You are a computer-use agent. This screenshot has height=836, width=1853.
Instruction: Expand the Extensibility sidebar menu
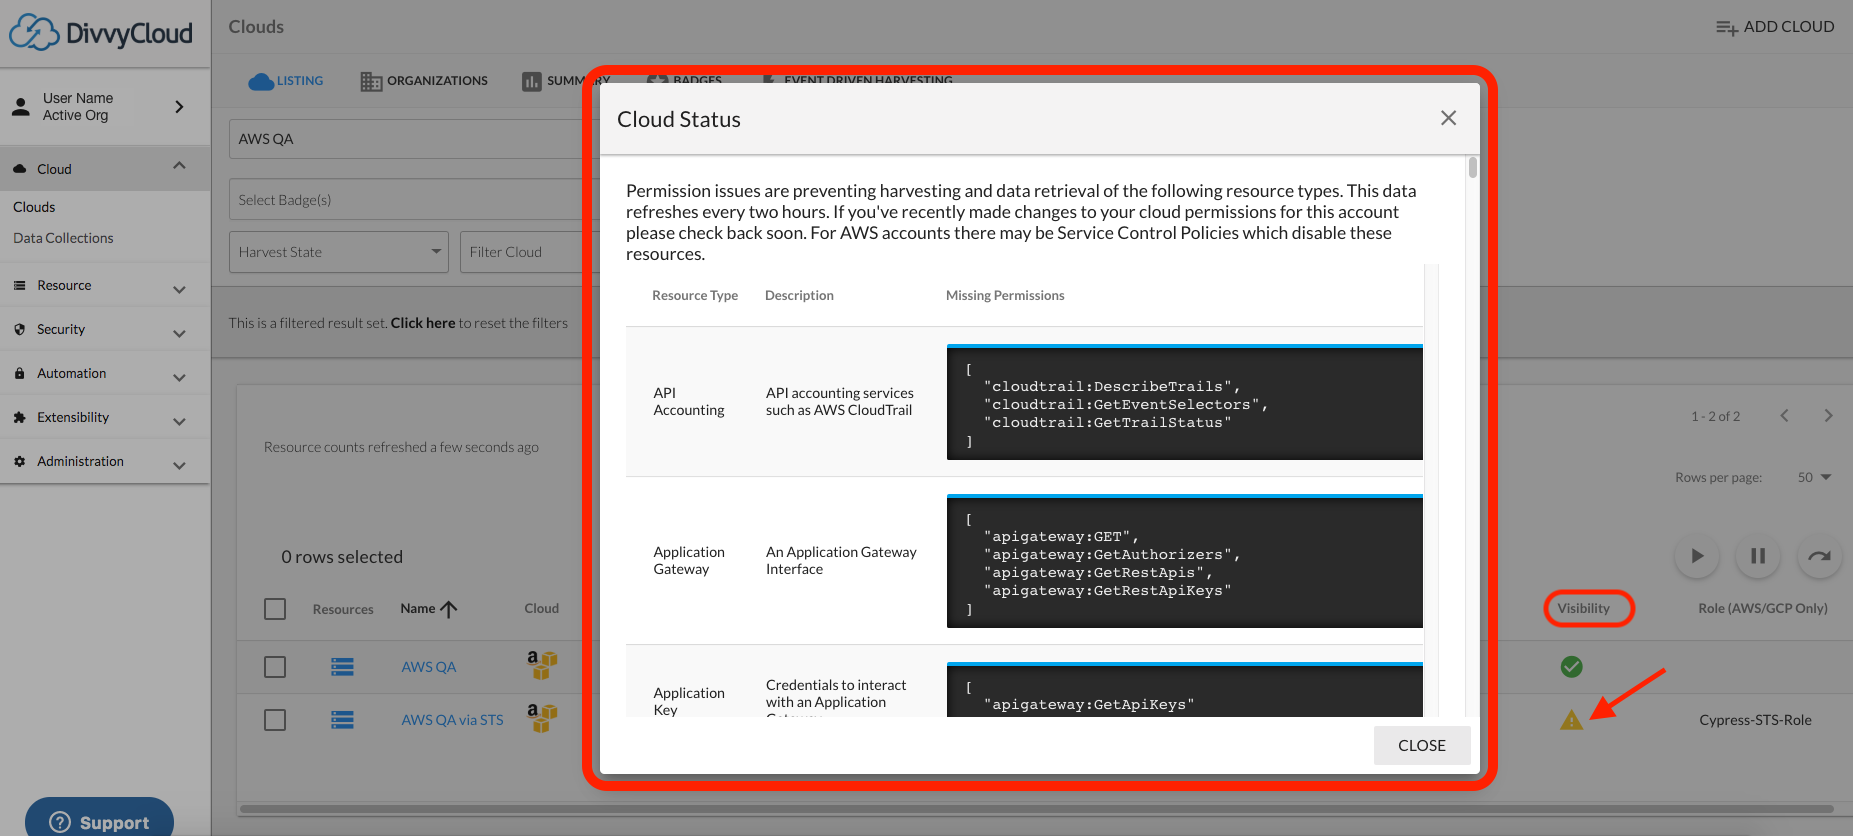179,421
